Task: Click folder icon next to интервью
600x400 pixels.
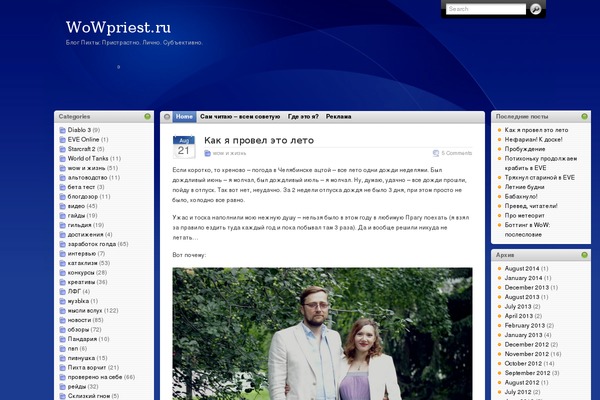Action: pyautogui.click(x=63, y=254)
